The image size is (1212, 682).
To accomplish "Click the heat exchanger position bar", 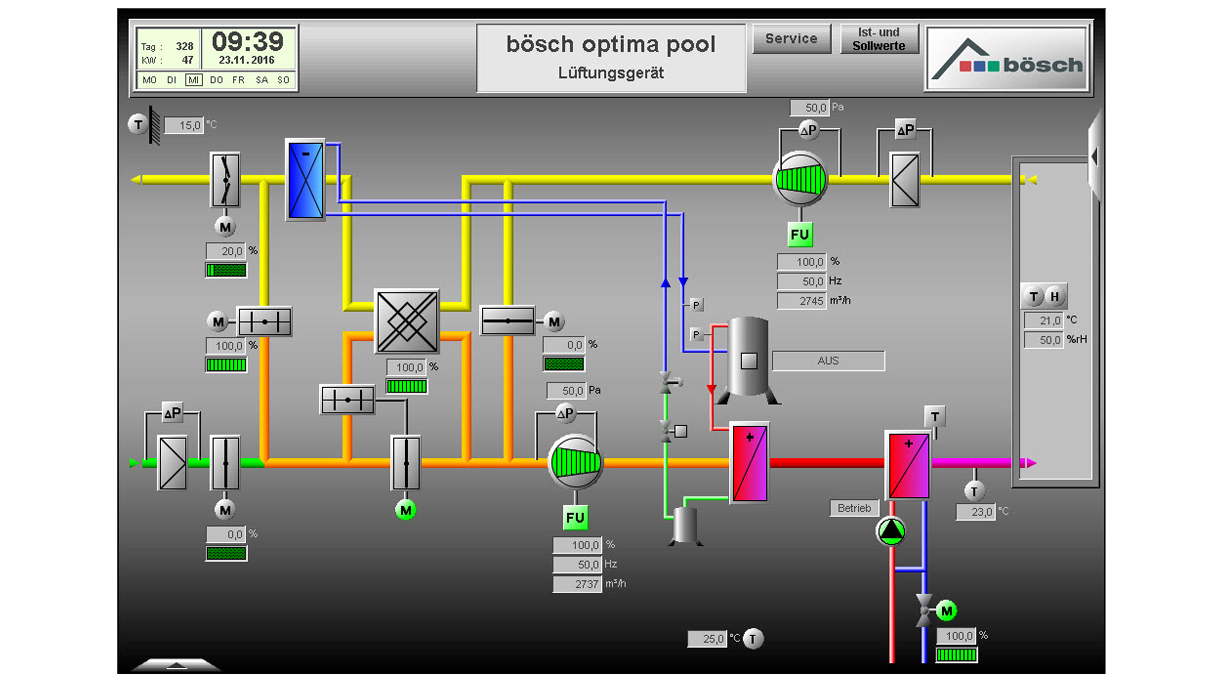I will pos(406,386).
